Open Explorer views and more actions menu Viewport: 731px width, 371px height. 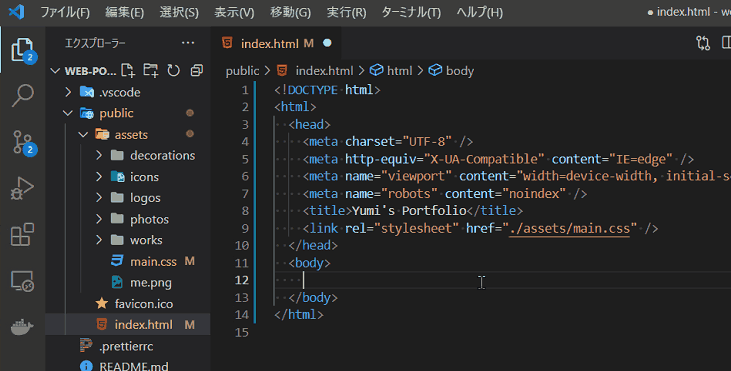tap(188, 43)
